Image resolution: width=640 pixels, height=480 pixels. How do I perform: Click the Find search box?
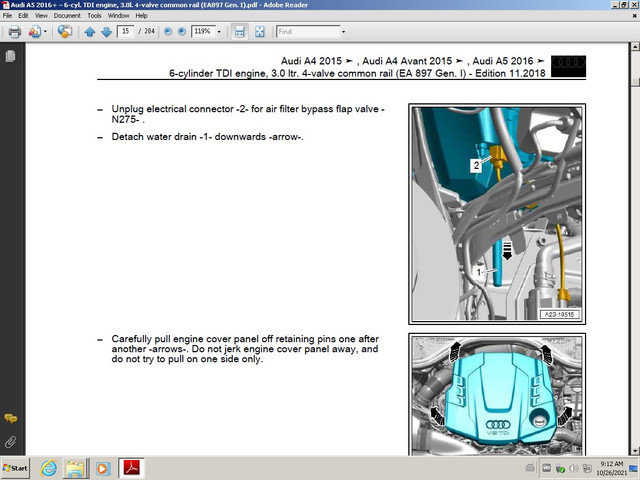308,31
